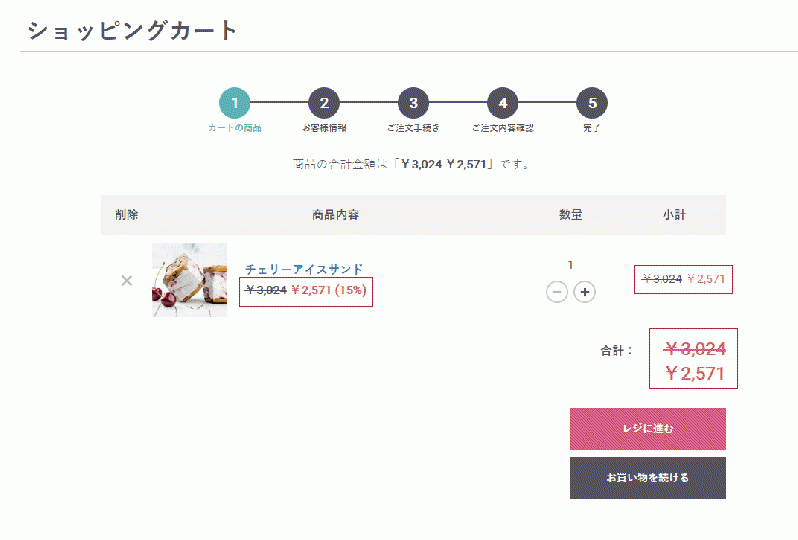The height and width of the screenshot is (540, 798).
Task: Decrease quantity with the minus button
Action: 557,292
